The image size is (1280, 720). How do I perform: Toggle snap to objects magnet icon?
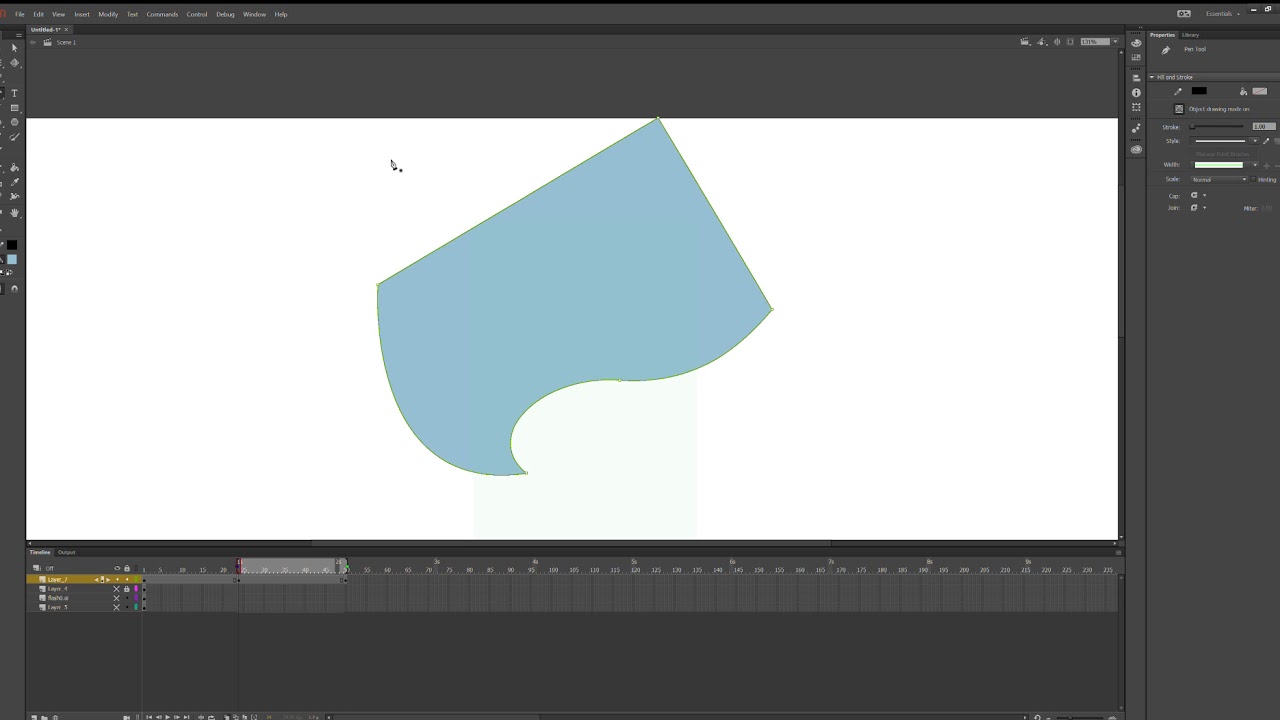(14, 288)
